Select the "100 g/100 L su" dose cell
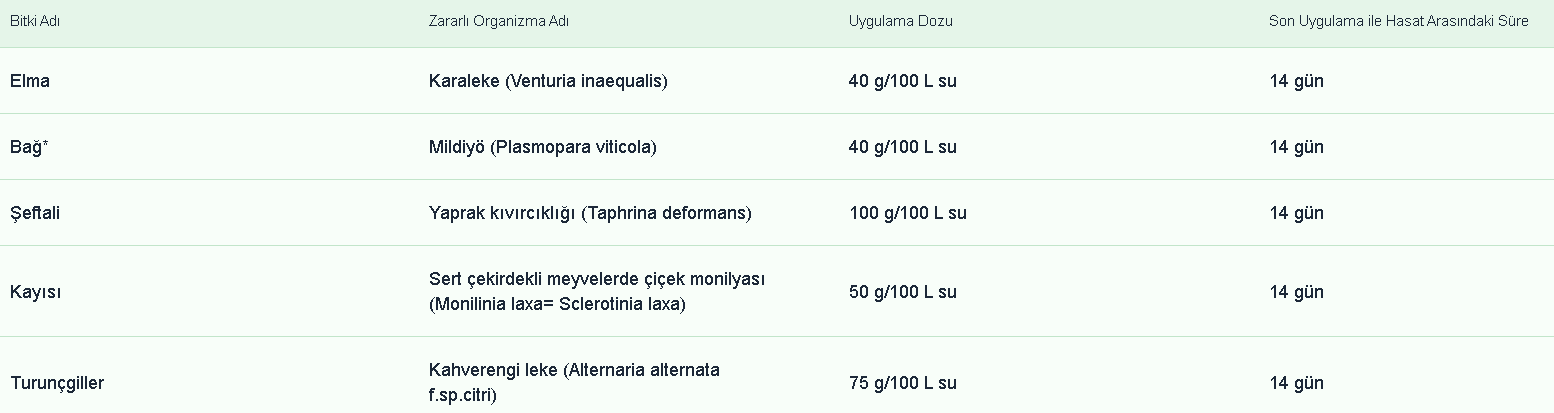1554x413 pixels. pos(907,213)
